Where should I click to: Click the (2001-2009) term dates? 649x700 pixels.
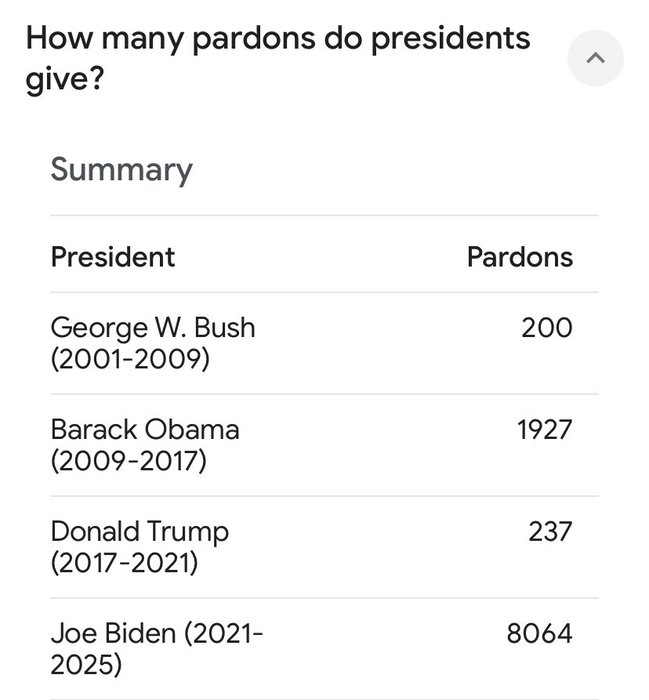pyautogui.click(x=130, y=359)
